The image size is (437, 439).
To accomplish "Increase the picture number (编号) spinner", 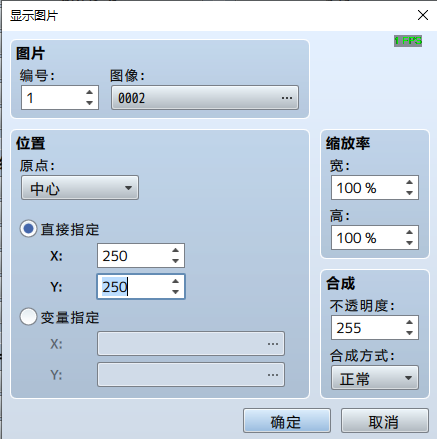I will coord(89,92).
